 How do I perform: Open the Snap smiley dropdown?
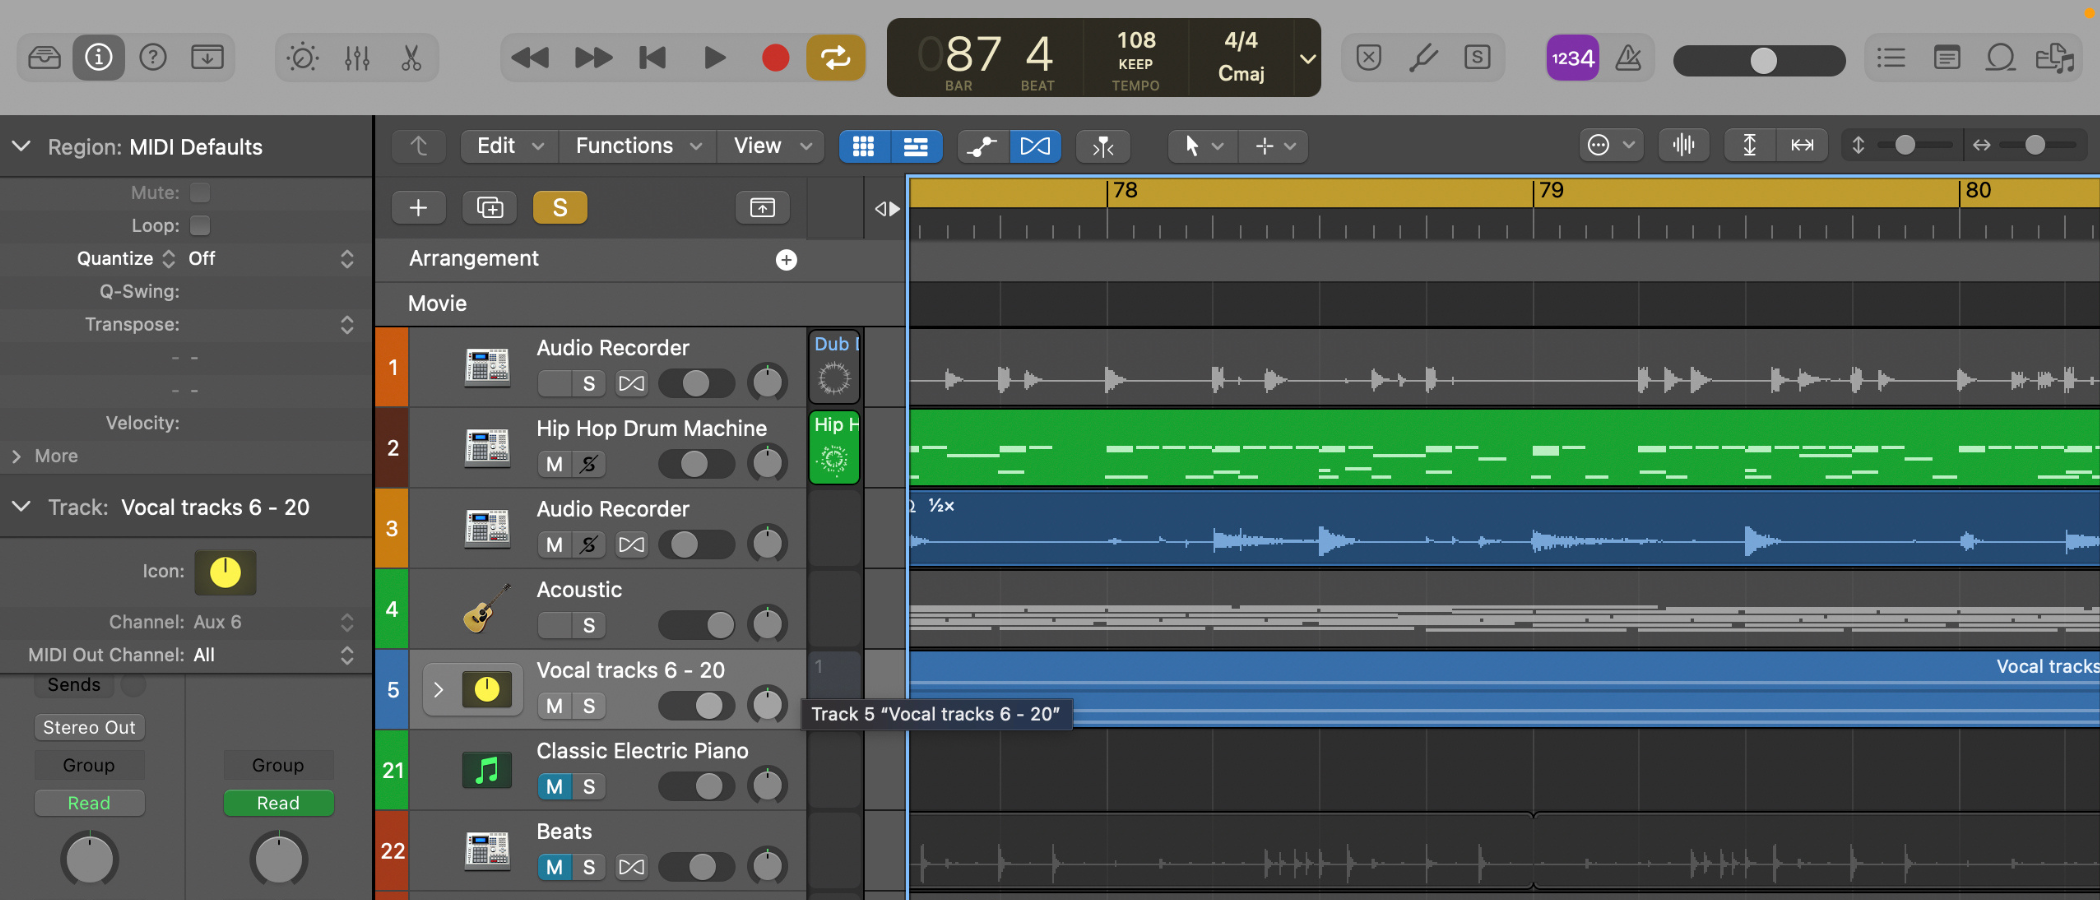coord(1611,146)
